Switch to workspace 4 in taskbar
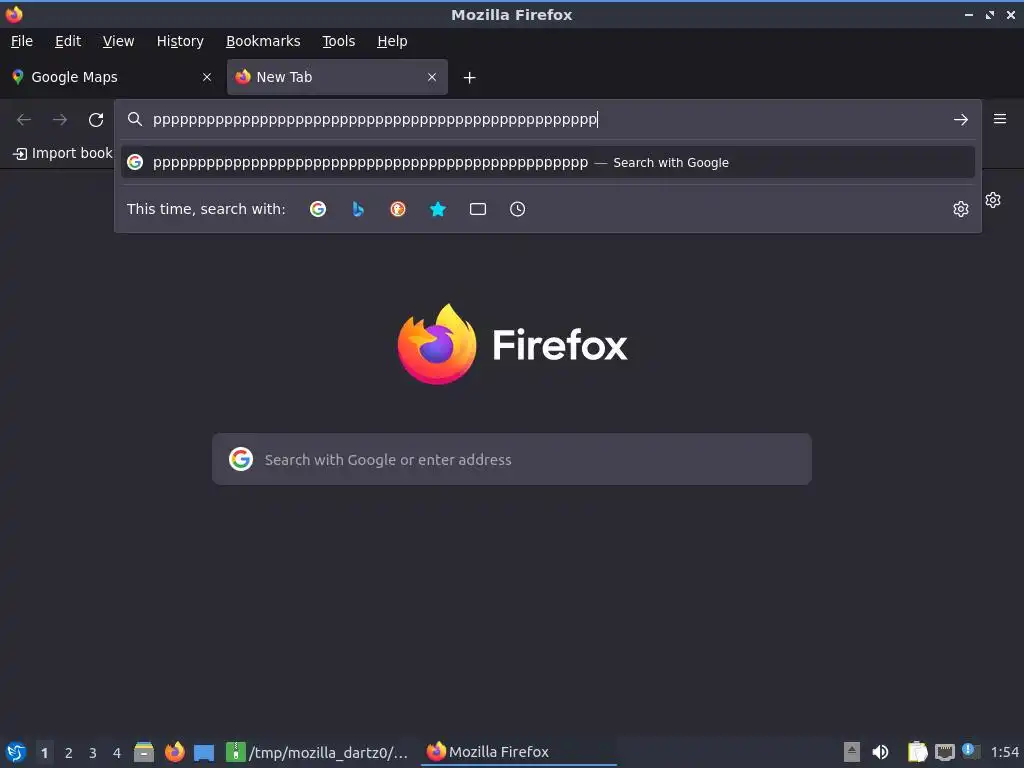1024x768 pixels. coord(117,753)
